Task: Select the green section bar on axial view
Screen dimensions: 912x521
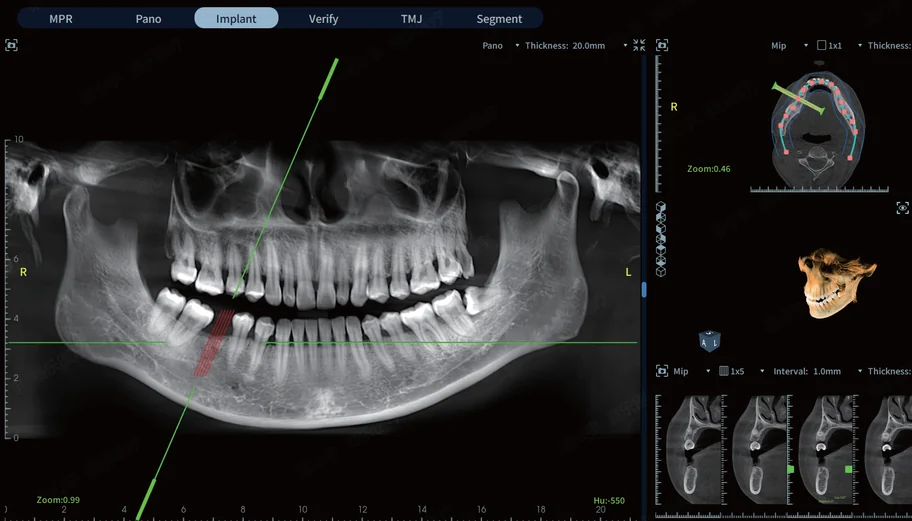Action: click(x=798, y=98)
